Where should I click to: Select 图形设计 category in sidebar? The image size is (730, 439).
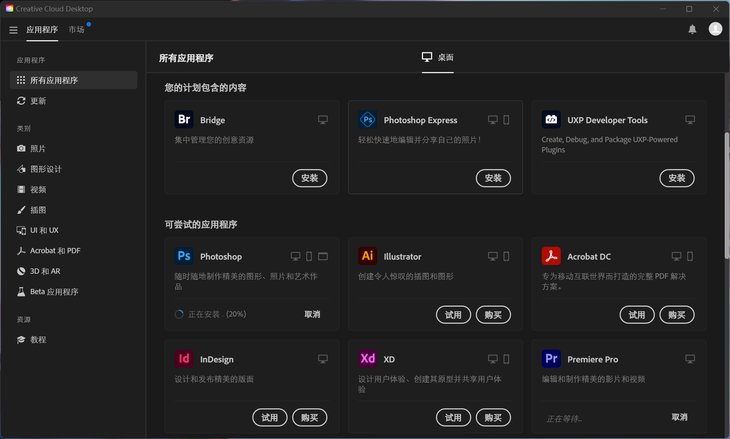click(45, 169)
